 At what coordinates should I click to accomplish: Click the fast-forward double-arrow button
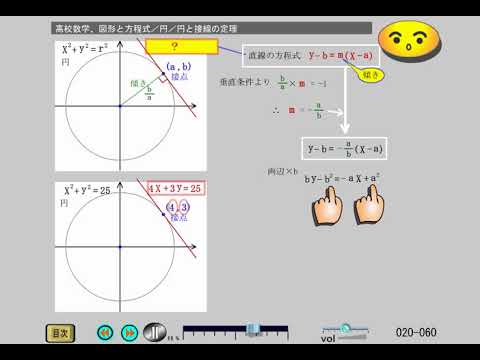[x=129, y=332]
